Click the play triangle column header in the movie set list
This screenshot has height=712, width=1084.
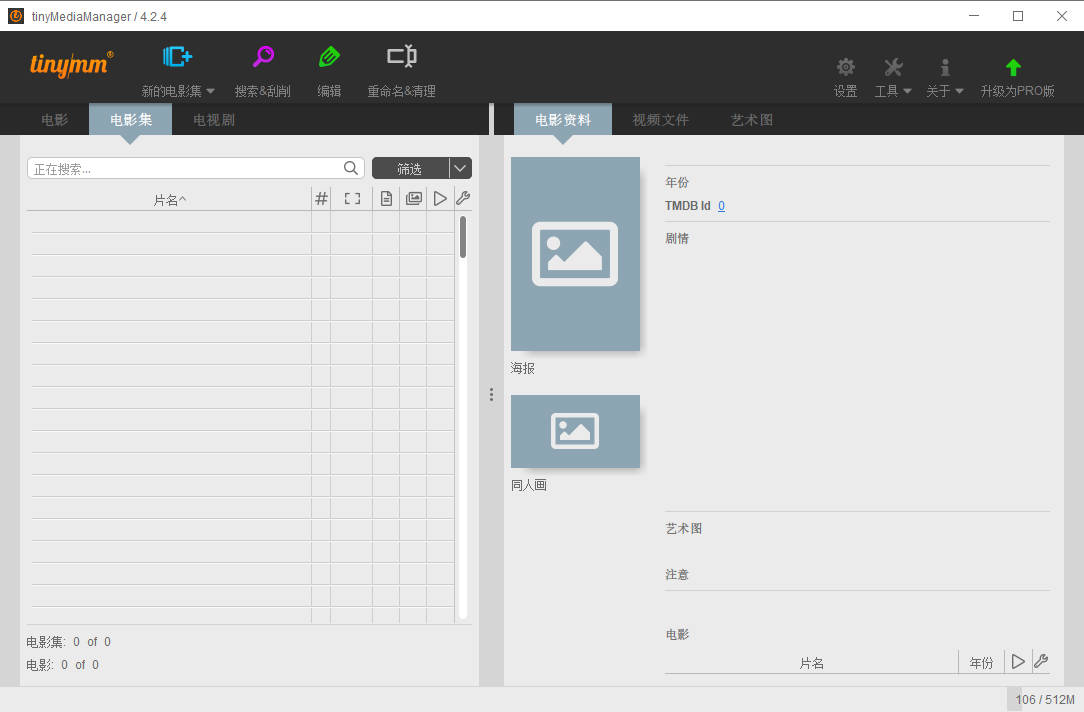click(x=440, y=199)
